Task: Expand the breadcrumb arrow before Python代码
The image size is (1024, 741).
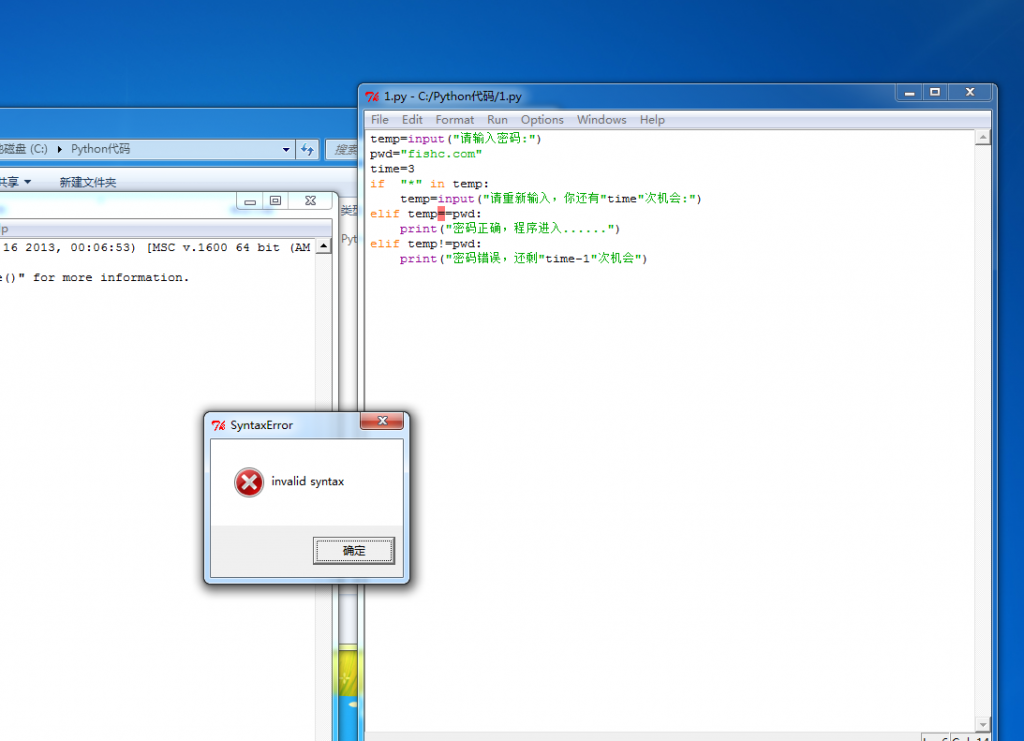Action: tap(60, 149)
